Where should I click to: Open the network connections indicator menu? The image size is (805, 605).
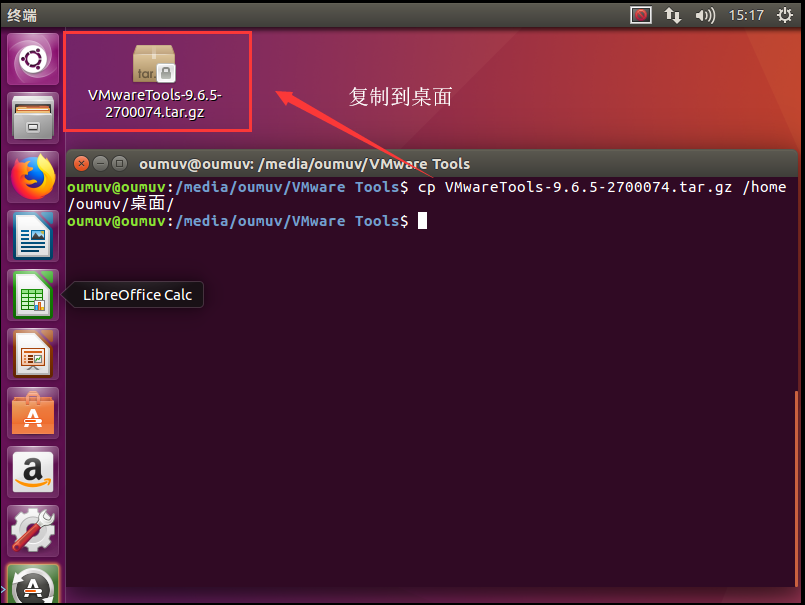[x=673, y=15]
